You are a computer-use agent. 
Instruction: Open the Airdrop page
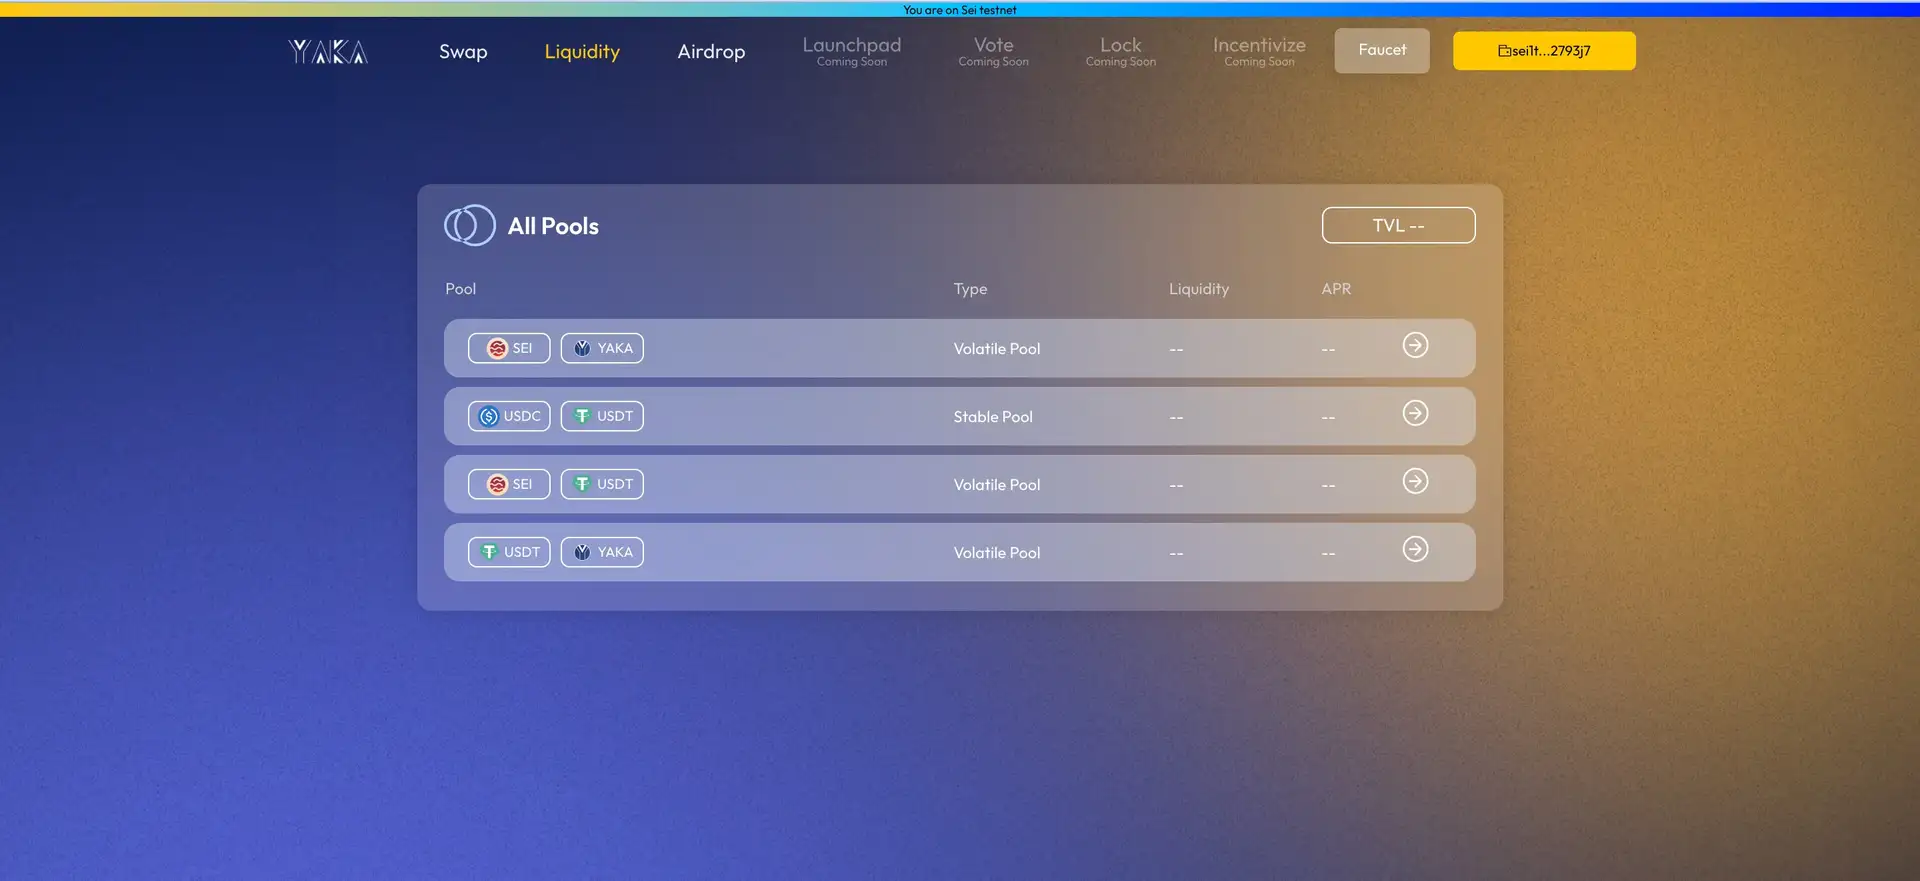tap(711, 51)
